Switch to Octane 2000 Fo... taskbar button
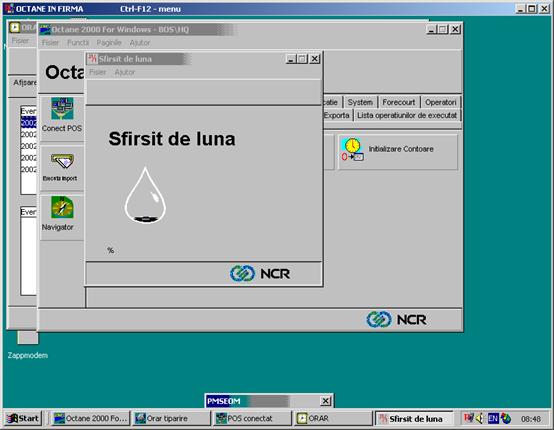The height and width of the screenshot is (430, 554). click(x=91, y=418)
